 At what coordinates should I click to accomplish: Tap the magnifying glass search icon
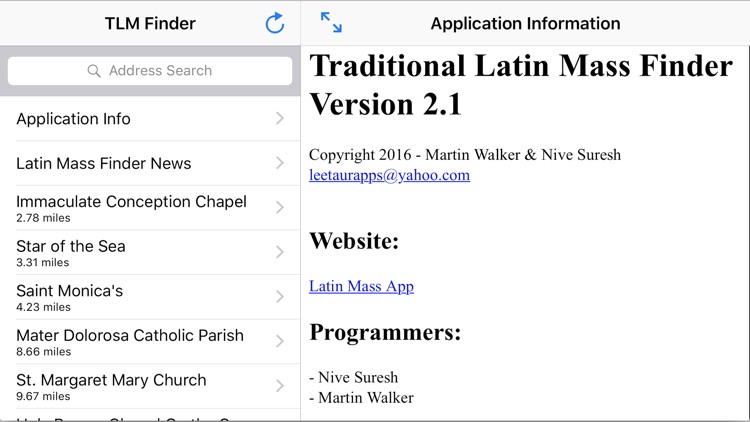94,71
